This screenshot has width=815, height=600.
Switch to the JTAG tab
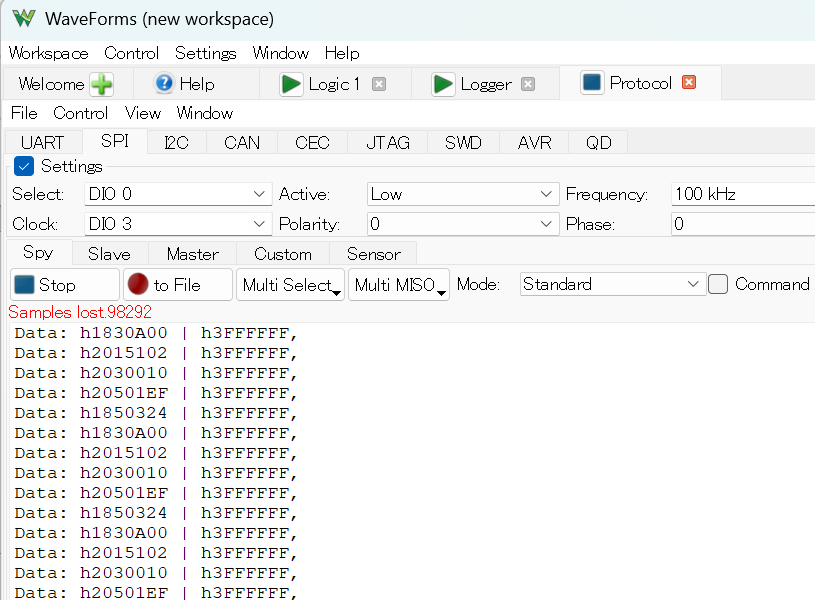pos(388,142)
